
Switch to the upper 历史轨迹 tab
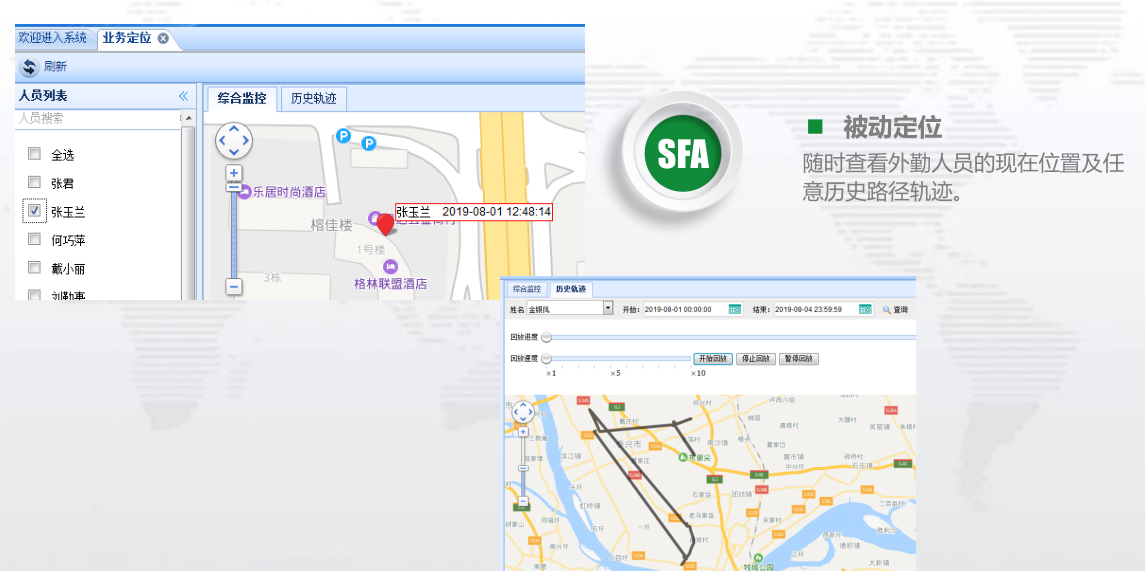point(313,98)
